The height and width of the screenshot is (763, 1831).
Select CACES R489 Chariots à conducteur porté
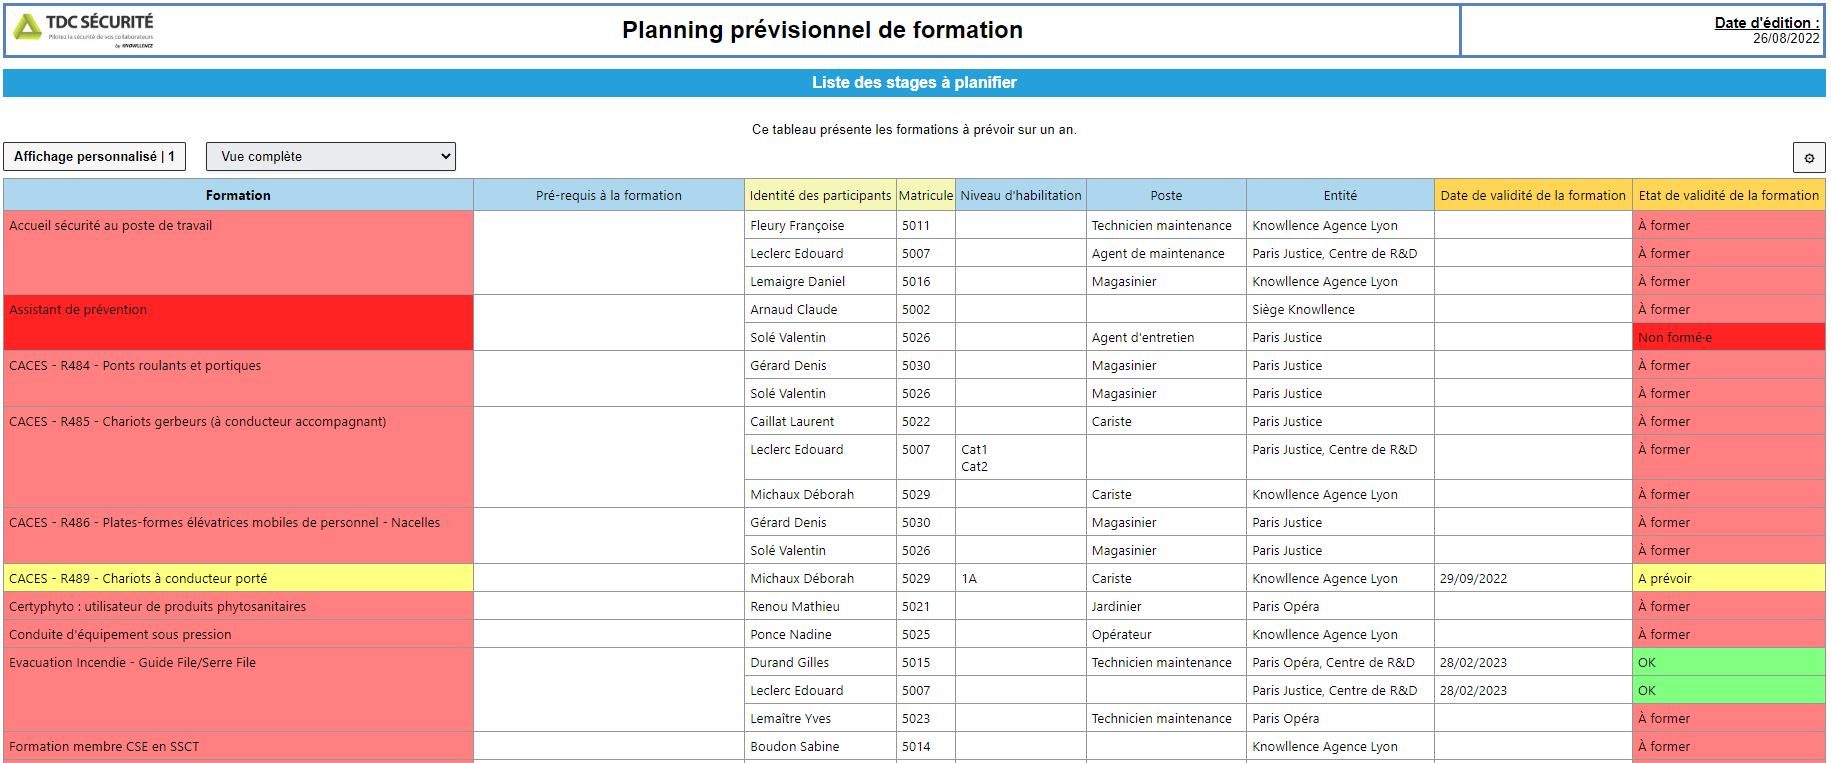(238, 578)
